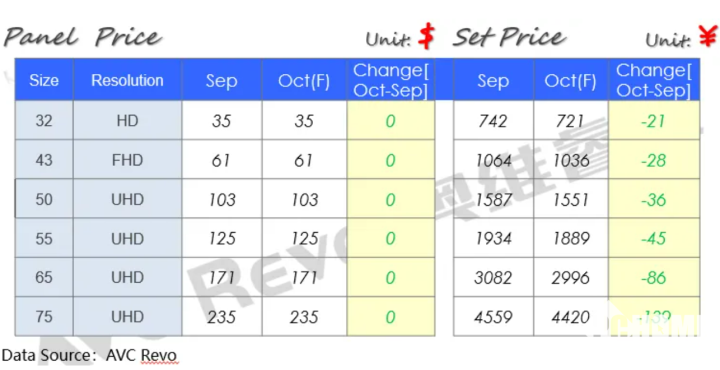The height and width of the screenshot is (370, 720).
Task: Click the Set Price title text
Action: pyautogui.click(x=509, y=37)
